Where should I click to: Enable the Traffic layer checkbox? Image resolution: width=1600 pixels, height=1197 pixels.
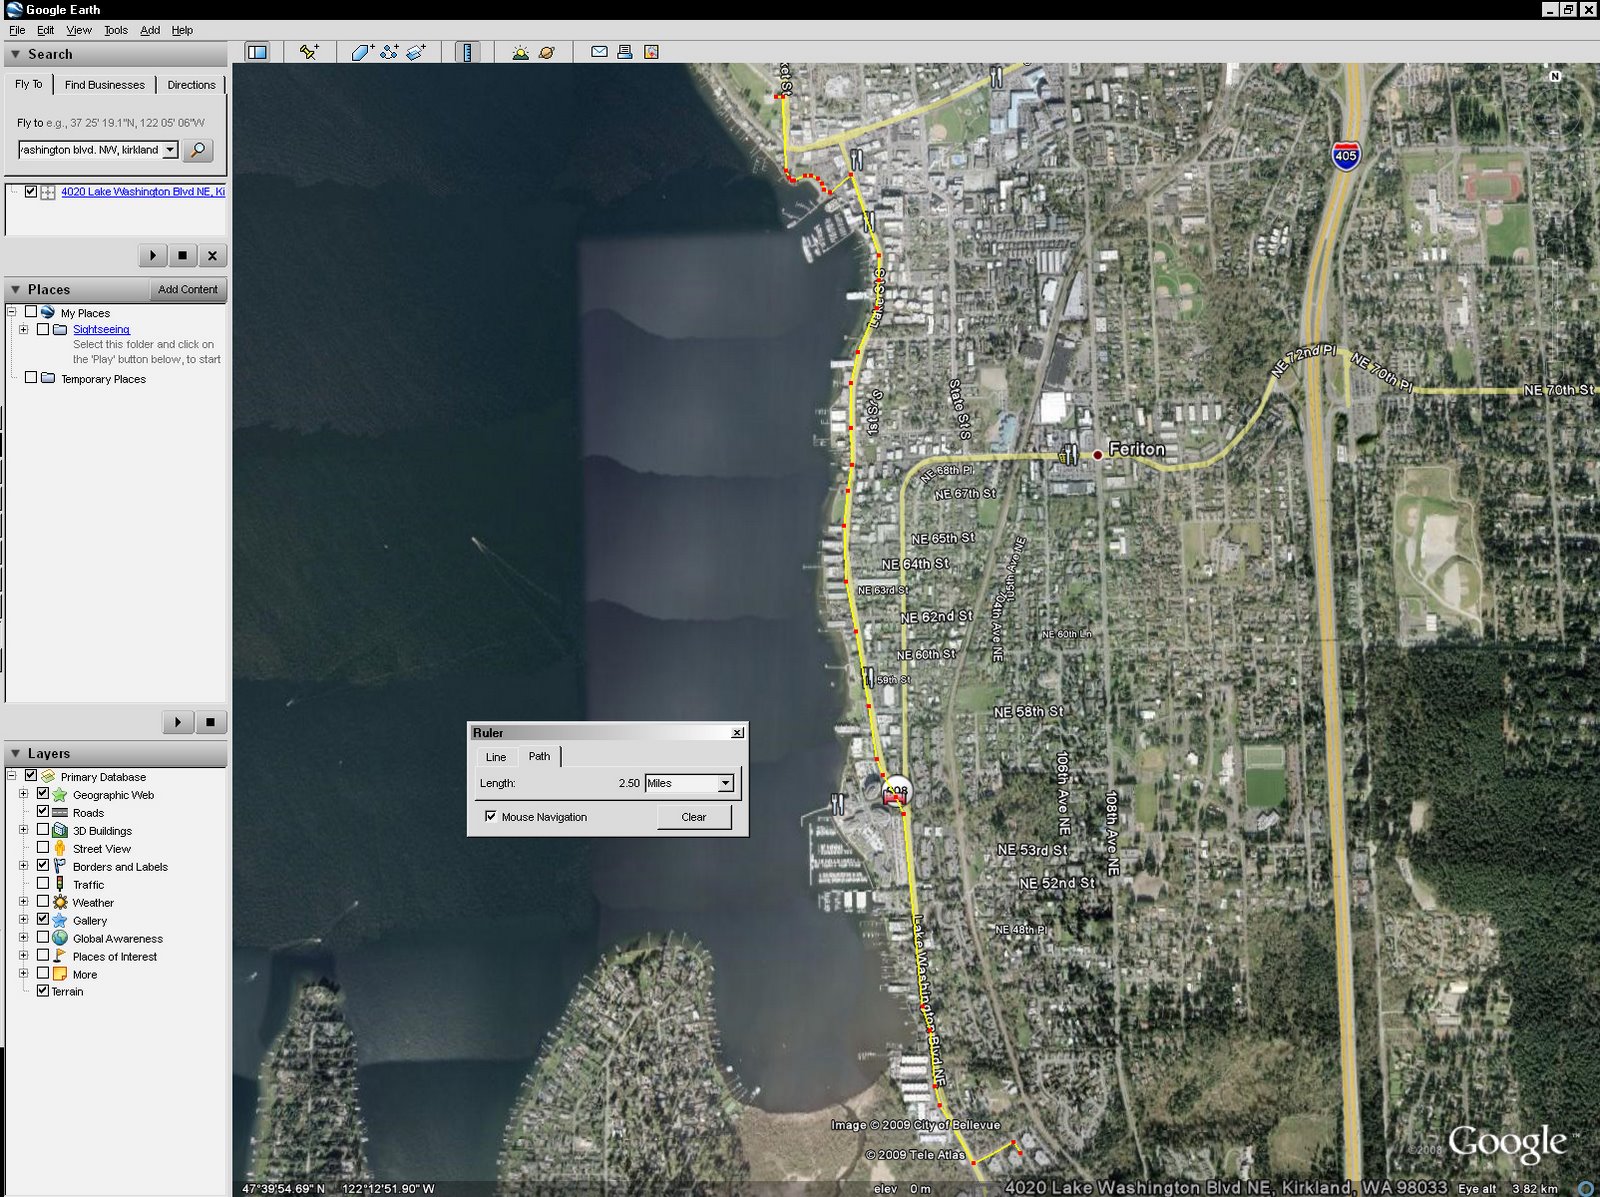click(x=43, y=884)
